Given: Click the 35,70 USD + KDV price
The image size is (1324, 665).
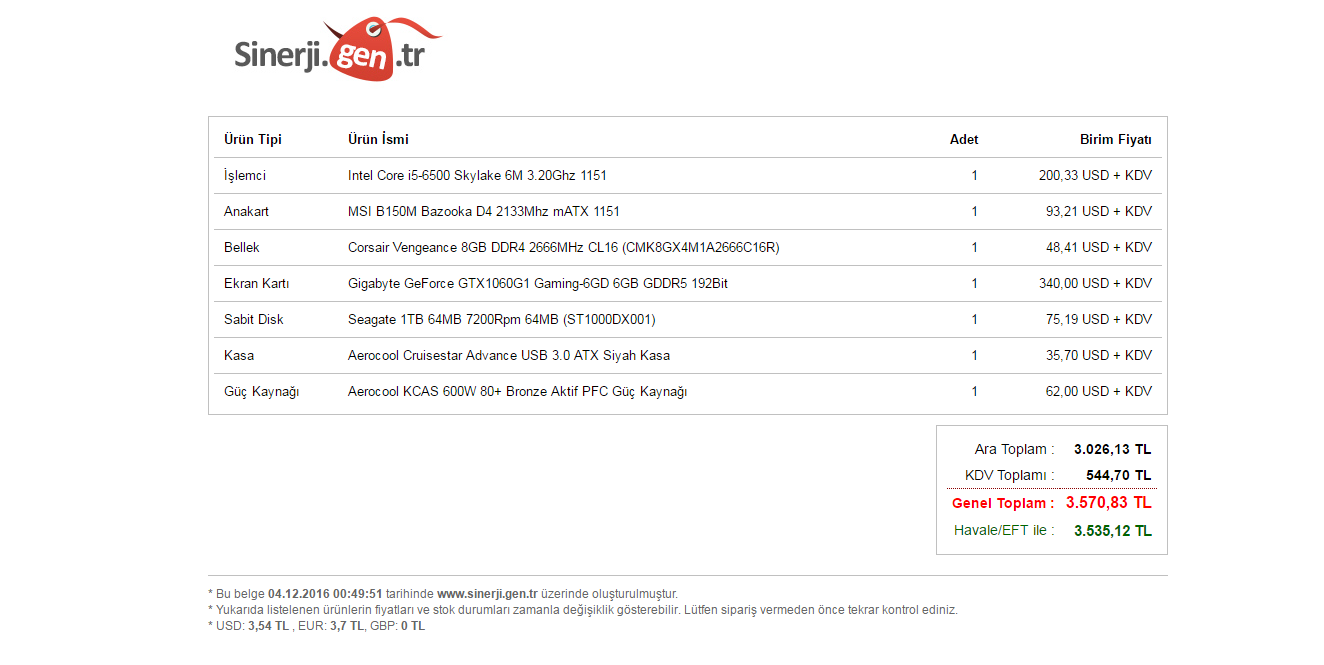Looking at the screenshot, I should 1099,355.
